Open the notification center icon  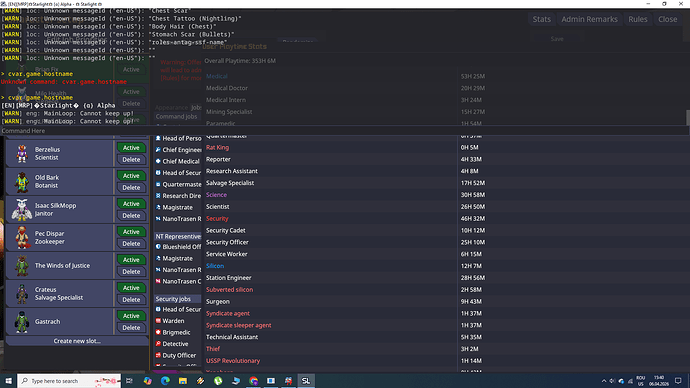point(678,381)
